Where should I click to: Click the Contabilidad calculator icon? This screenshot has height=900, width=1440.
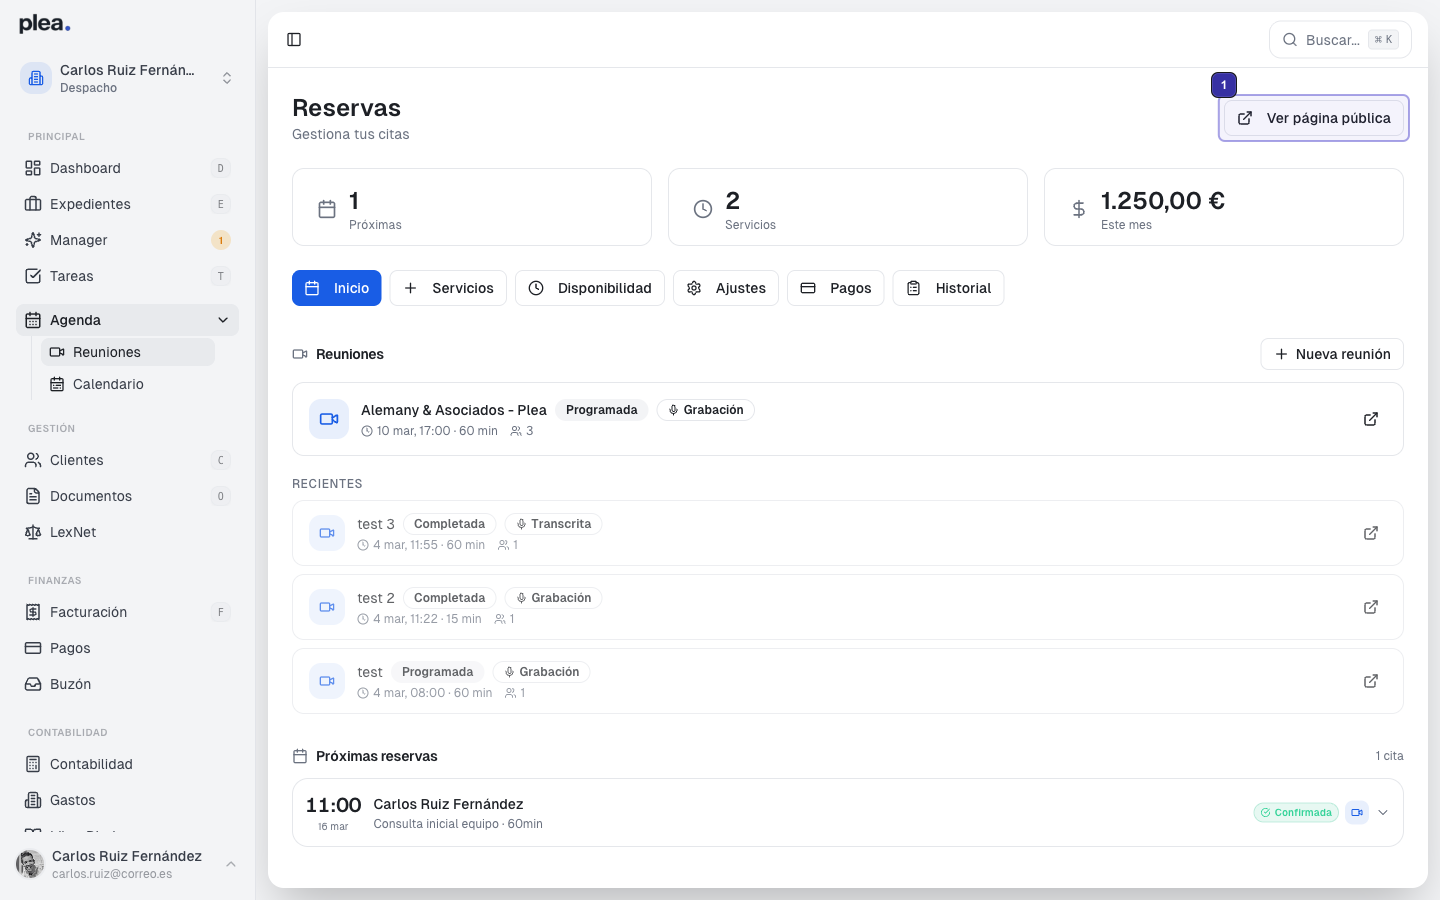click(x=33, y=764)
